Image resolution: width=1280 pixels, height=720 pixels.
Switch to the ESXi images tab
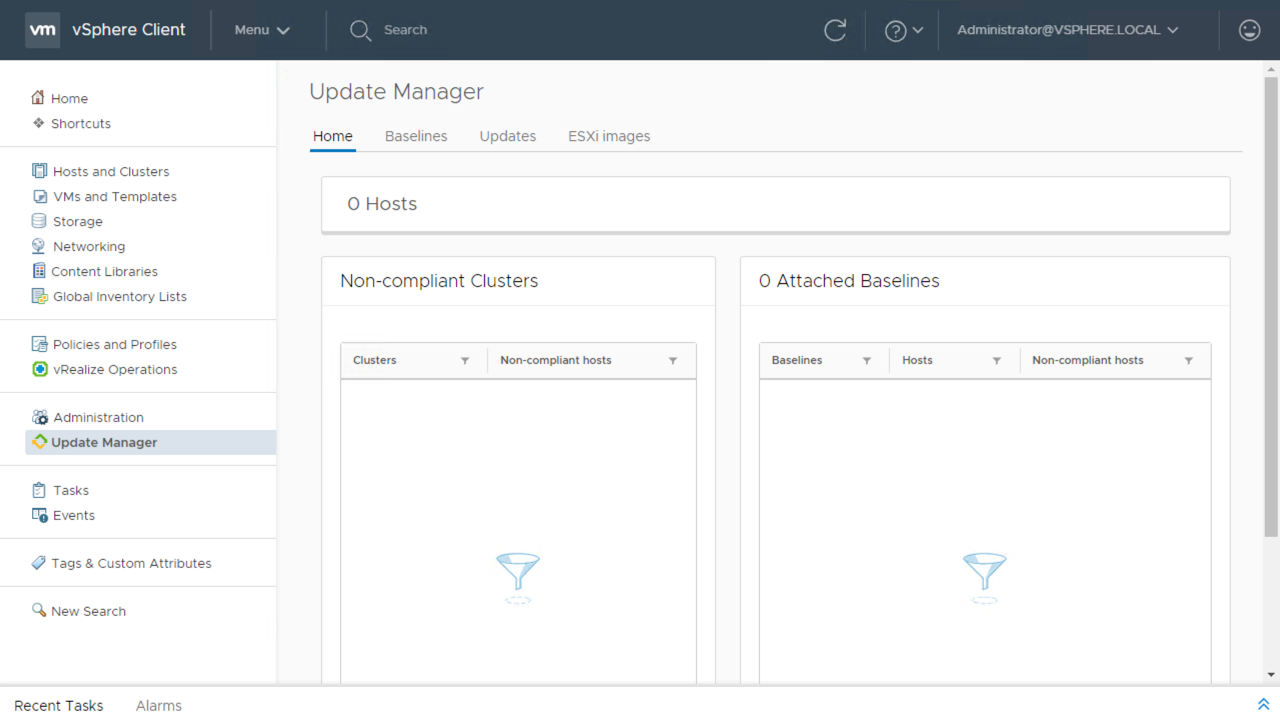(609, 136)
